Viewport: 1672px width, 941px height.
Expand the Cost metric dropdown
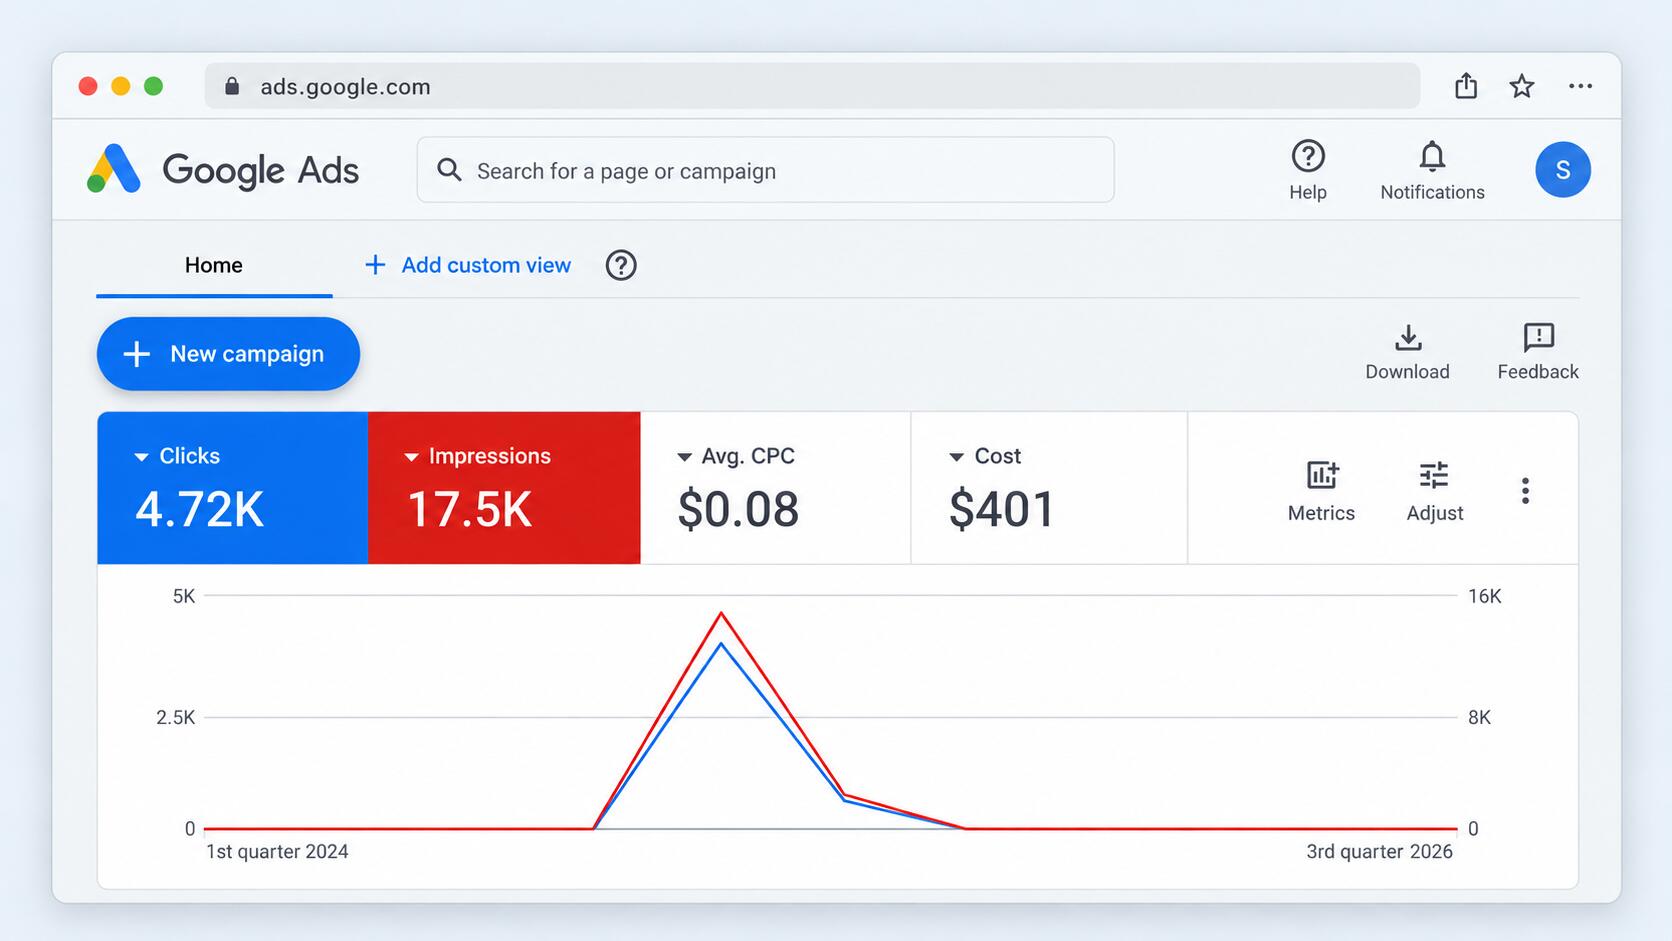coord(956,457)
